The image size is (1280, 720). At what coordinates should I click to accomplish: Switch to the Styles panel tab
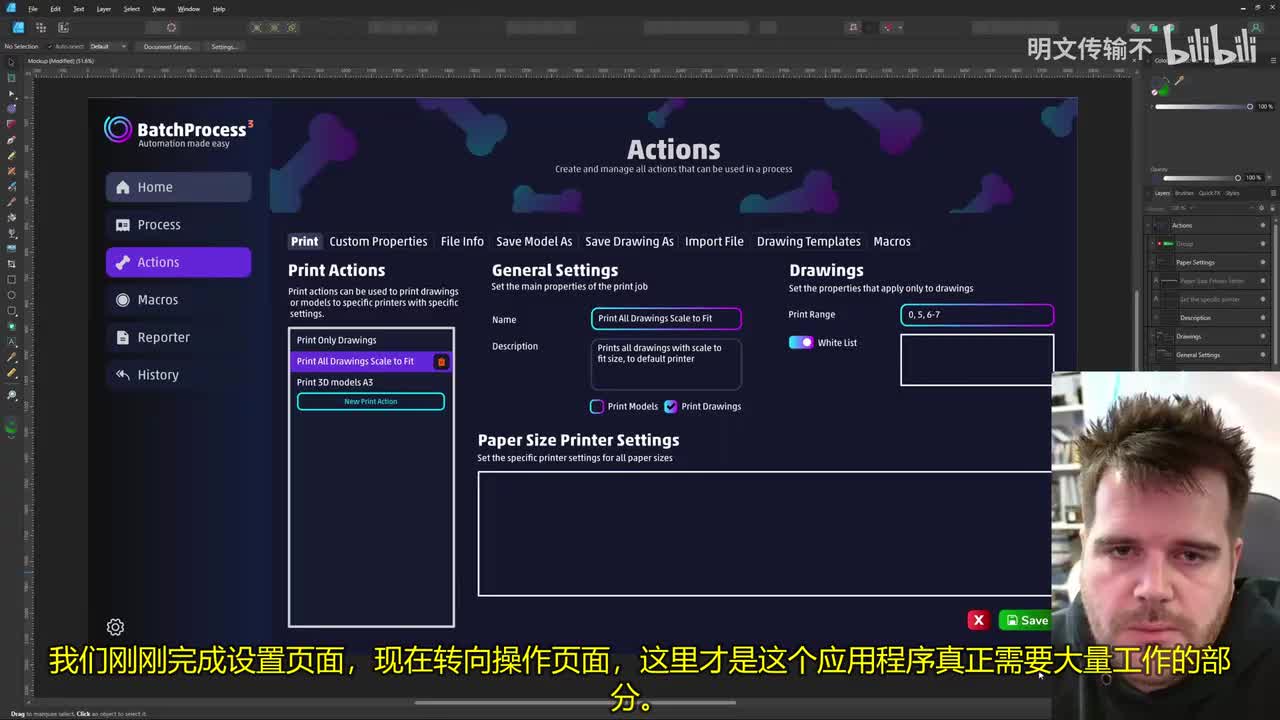pos(1232,193)
